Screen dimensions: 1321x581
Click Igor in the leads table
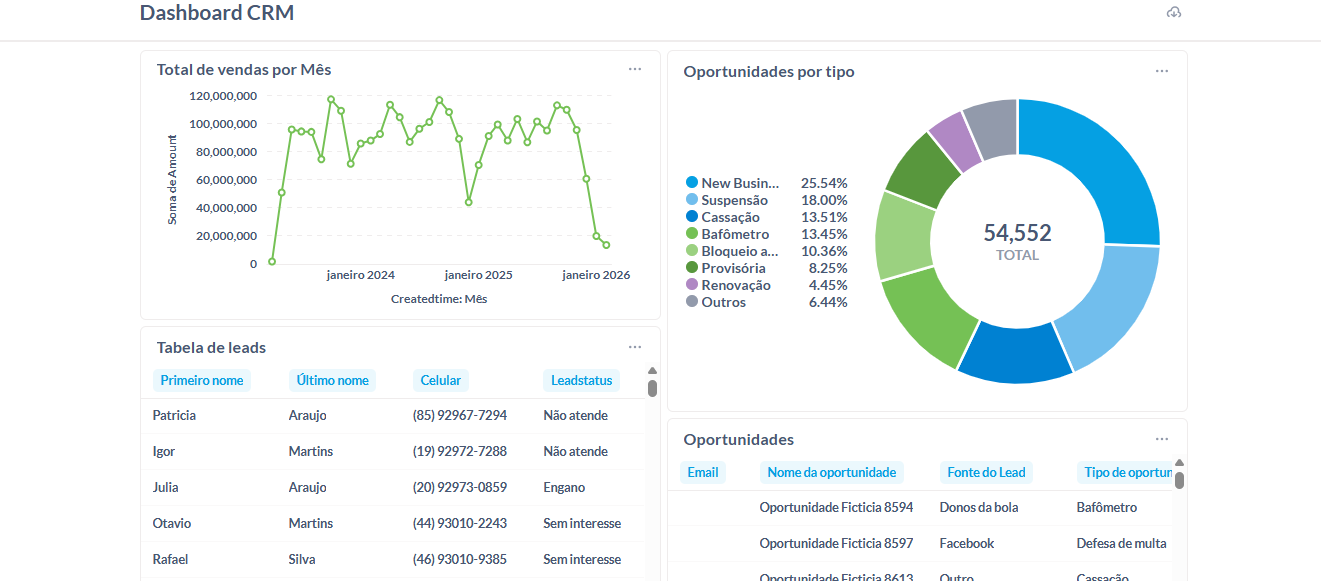pyautogui.click(x=164, y=451)
